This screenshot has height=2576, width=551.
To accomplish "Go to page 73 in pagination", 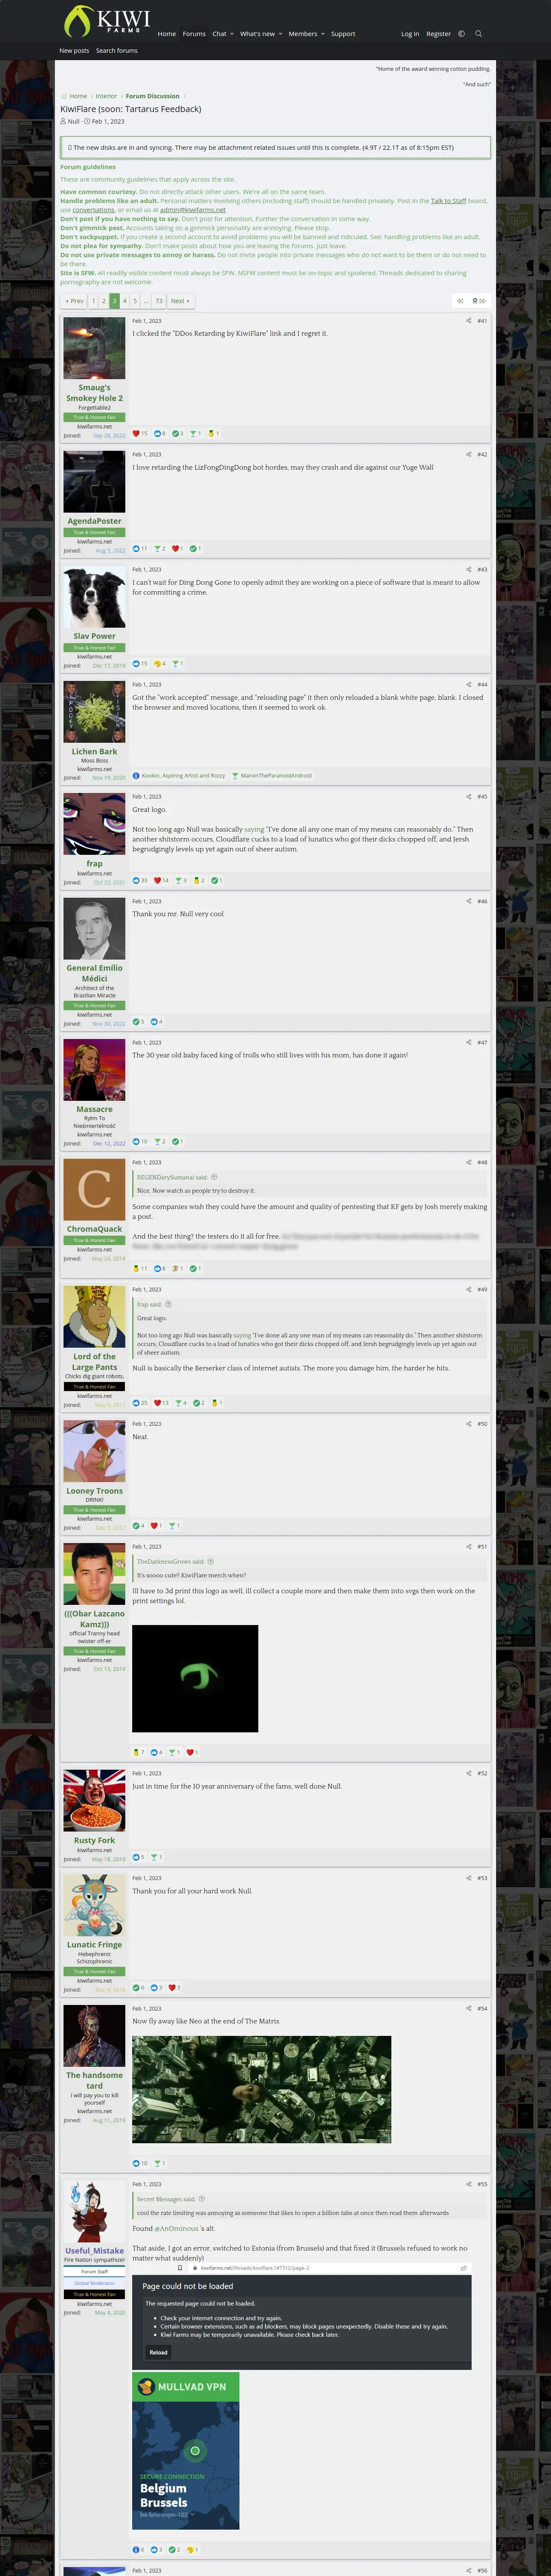I will (159, 301).
